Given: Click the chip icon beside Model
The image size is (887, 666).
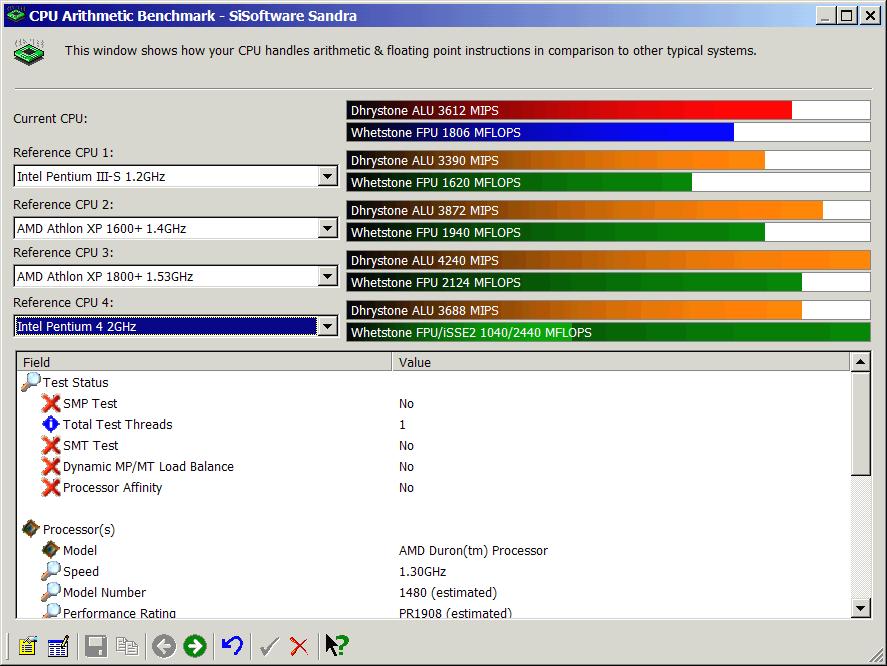Looking at the screenshot, I should (51, 550).
